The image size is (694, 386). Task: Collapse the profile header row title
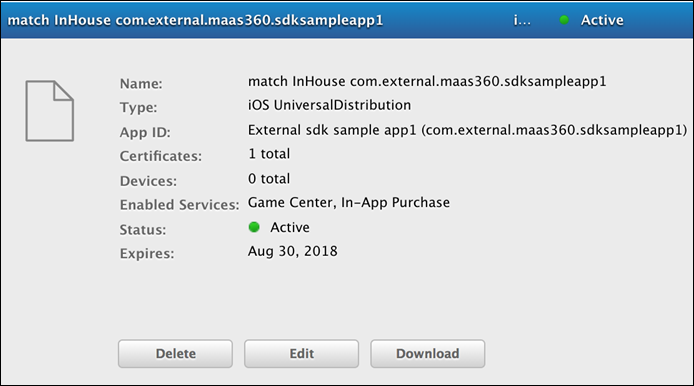(x=195, y=20)
